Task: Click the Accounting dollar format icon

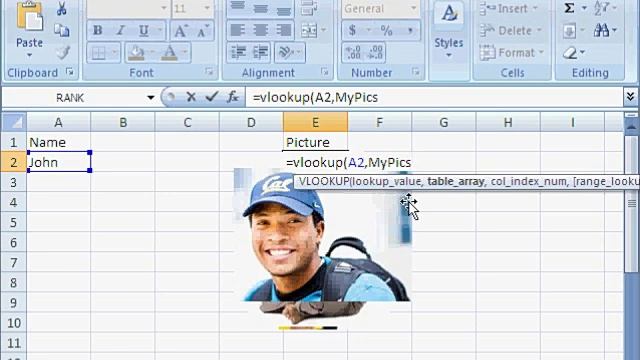Action: [x=352, y=30]
